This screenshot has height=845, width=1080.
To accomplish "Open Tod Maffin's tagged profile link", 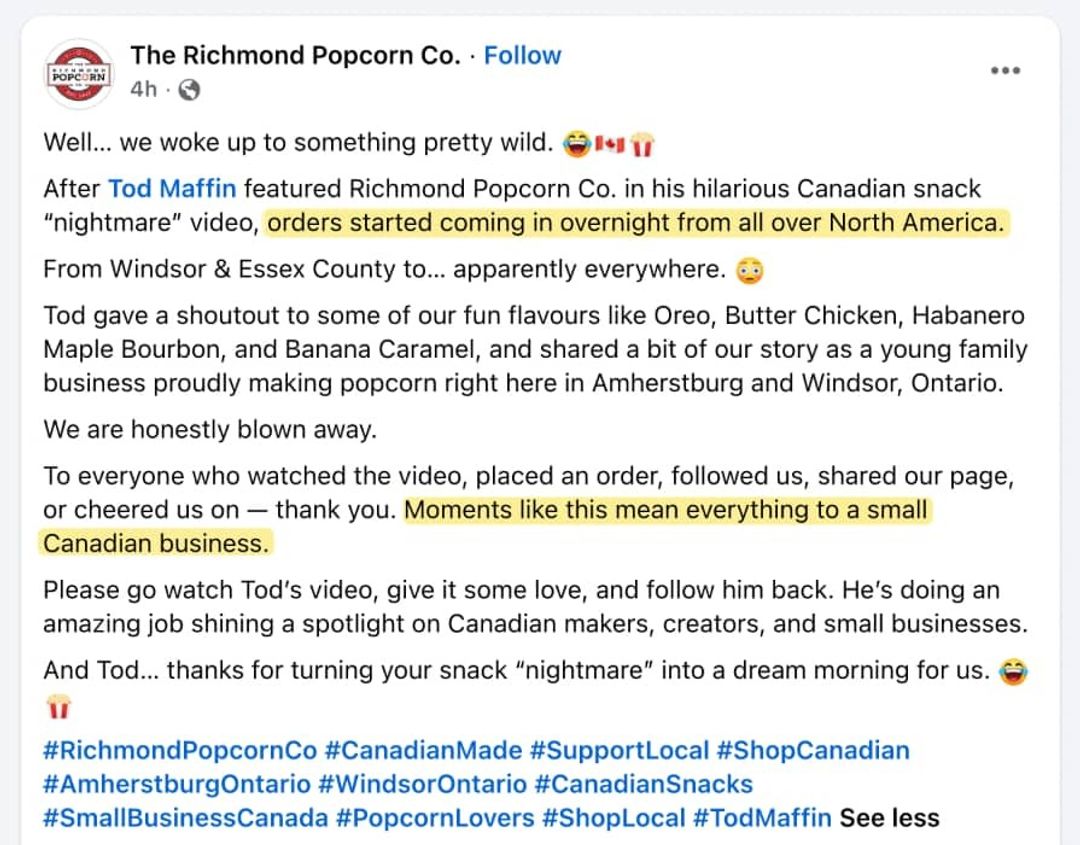I will click(x=172, y=189).
